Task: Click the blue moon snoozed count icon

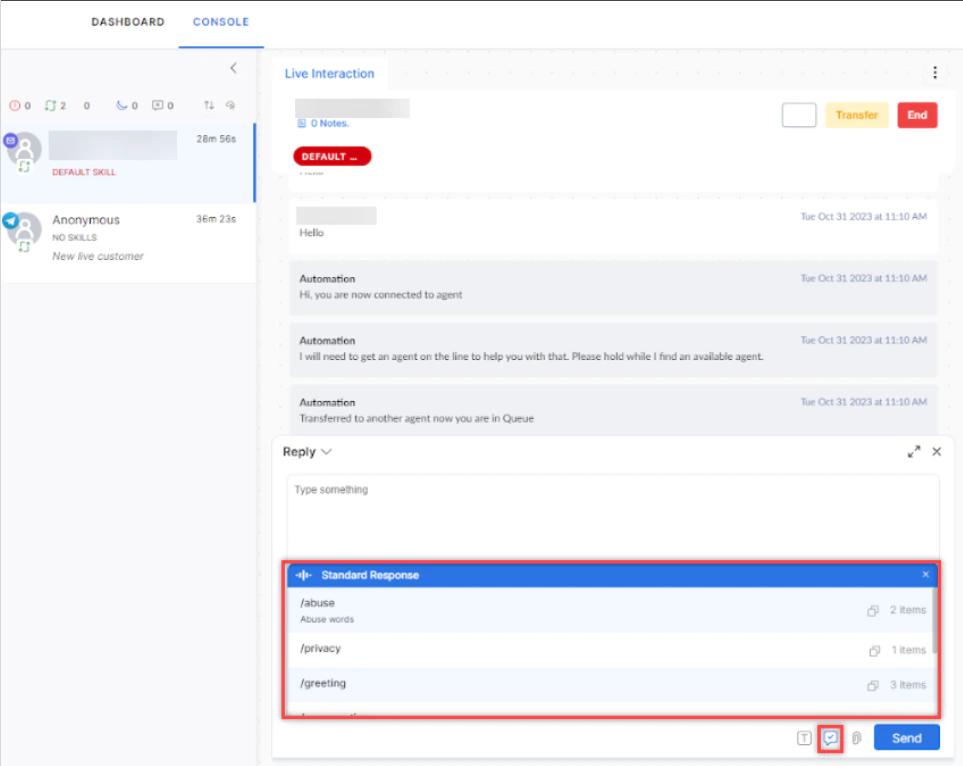Action: click(122, 106)
